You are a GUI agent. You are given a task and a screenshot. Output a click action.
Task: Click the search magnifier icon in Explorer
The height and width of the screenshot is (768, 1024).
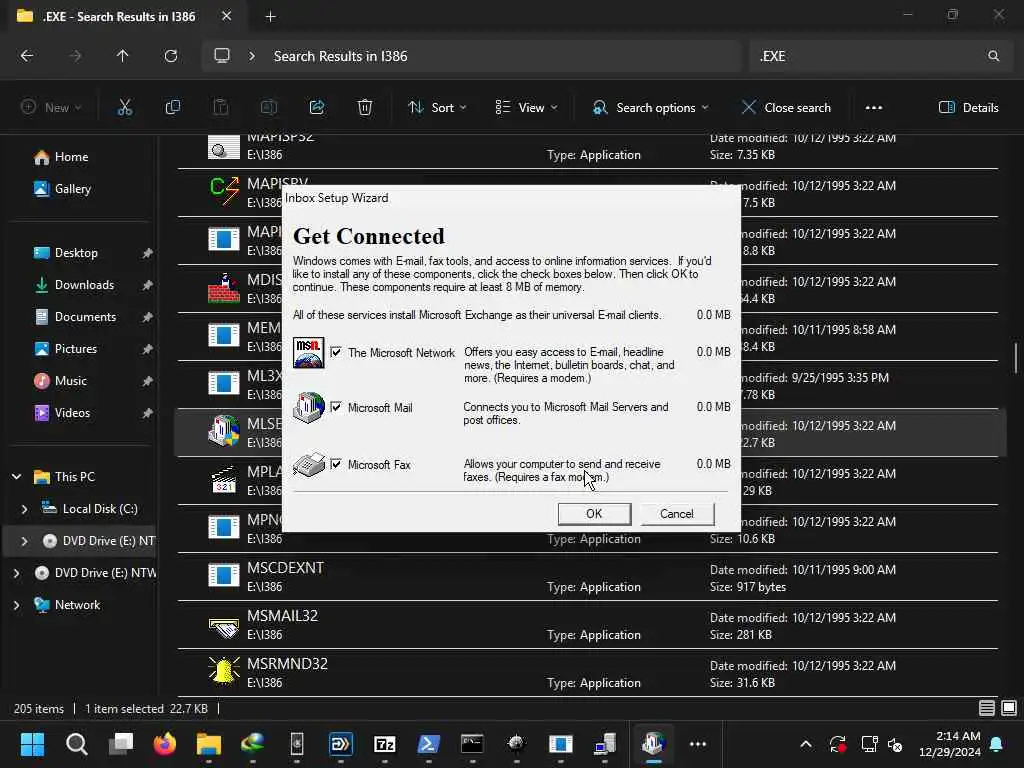coord(993,56)
